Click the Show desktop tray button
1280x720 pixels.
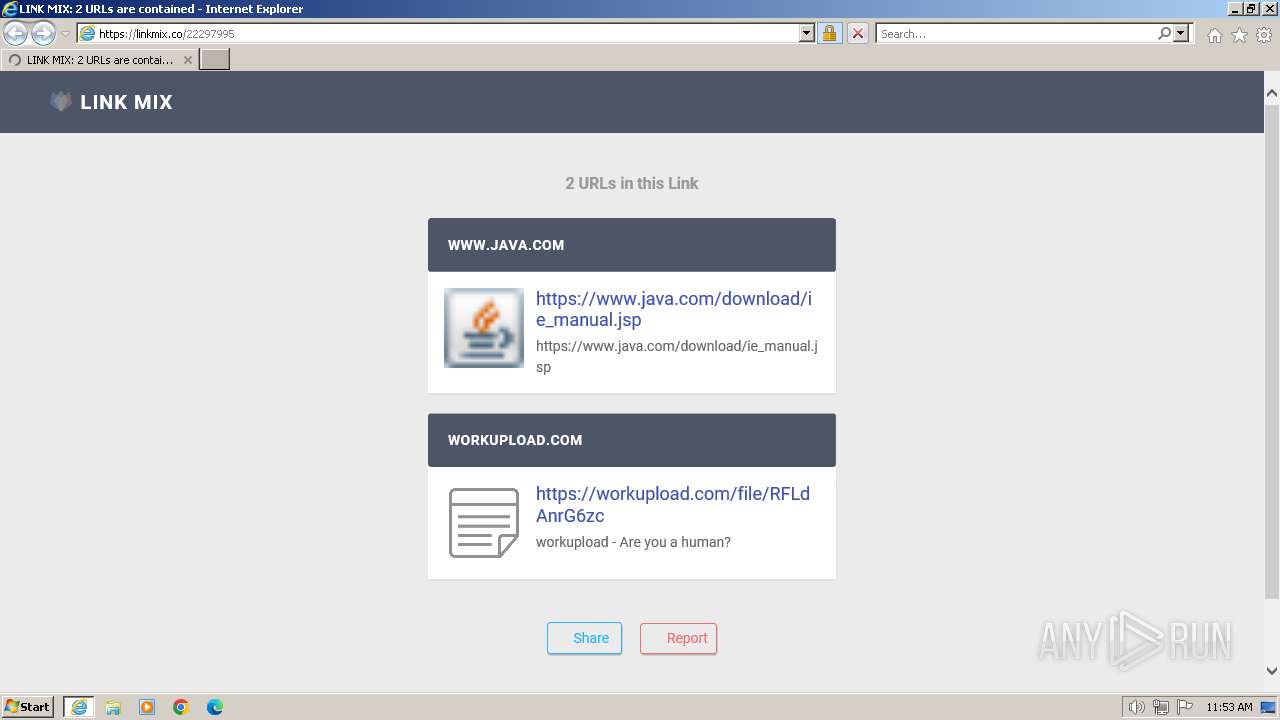[1268, 707]
